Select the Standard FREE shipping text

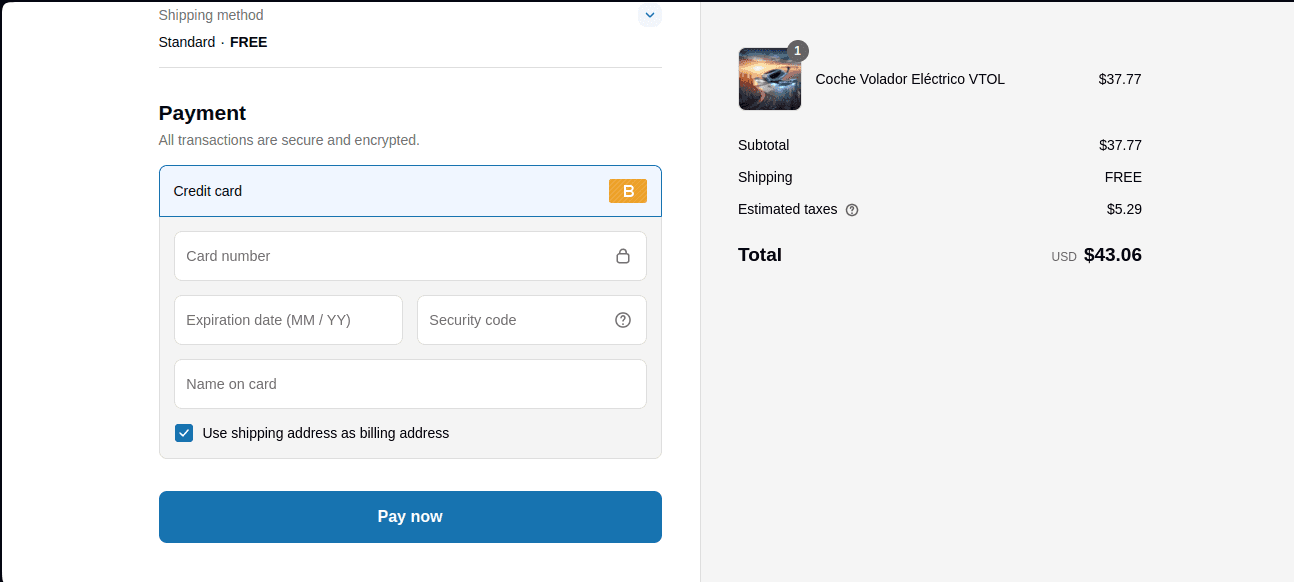(x=213, y=42)
